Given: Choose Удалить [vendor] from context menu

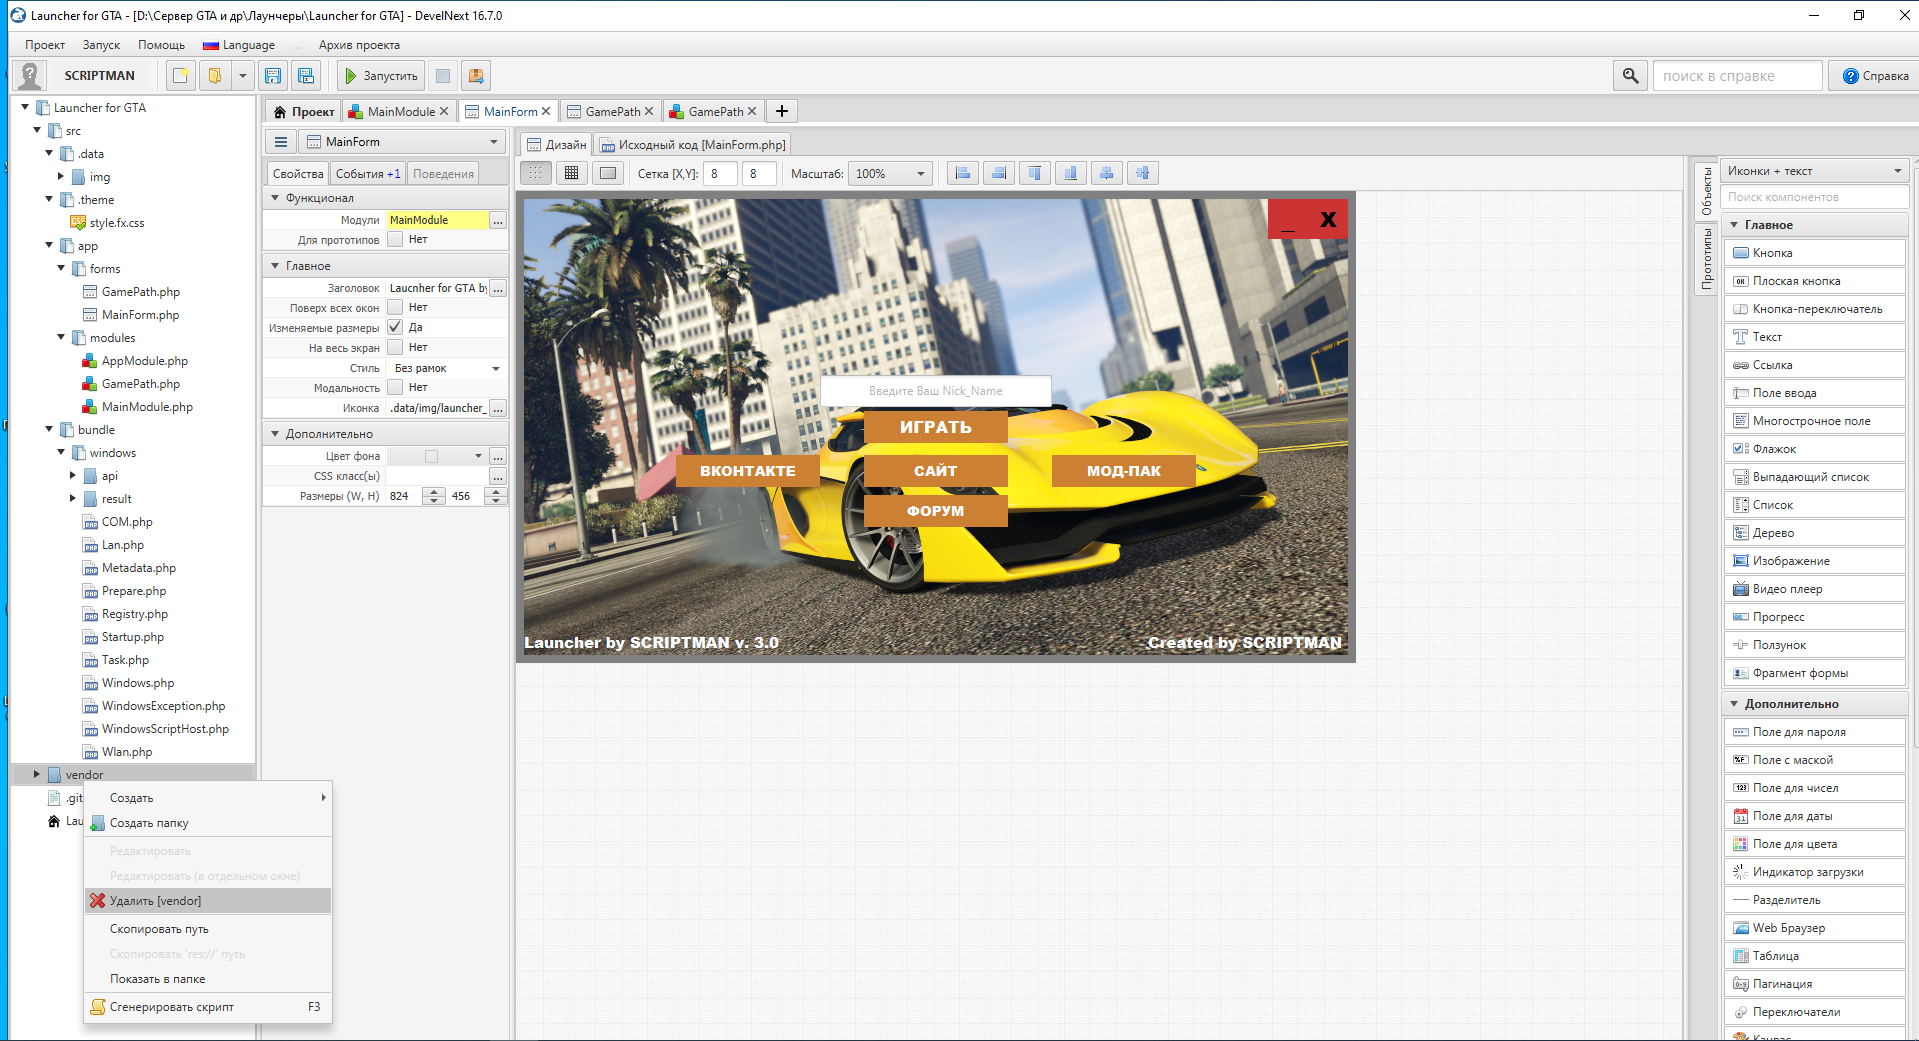Looking at the screenshot, I should (208, 901).
